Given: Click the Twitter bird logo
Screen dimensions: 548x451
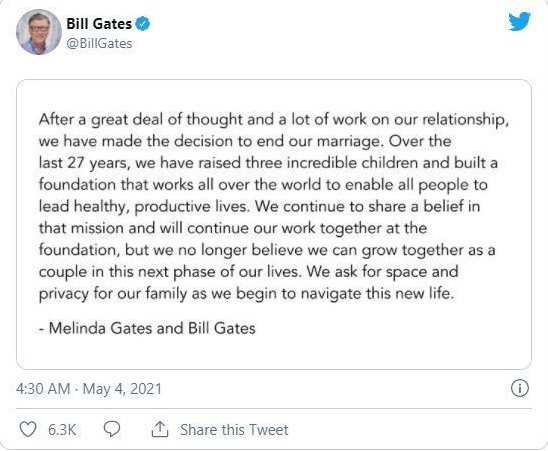Looking at the screenshot, I should point(519,21).
